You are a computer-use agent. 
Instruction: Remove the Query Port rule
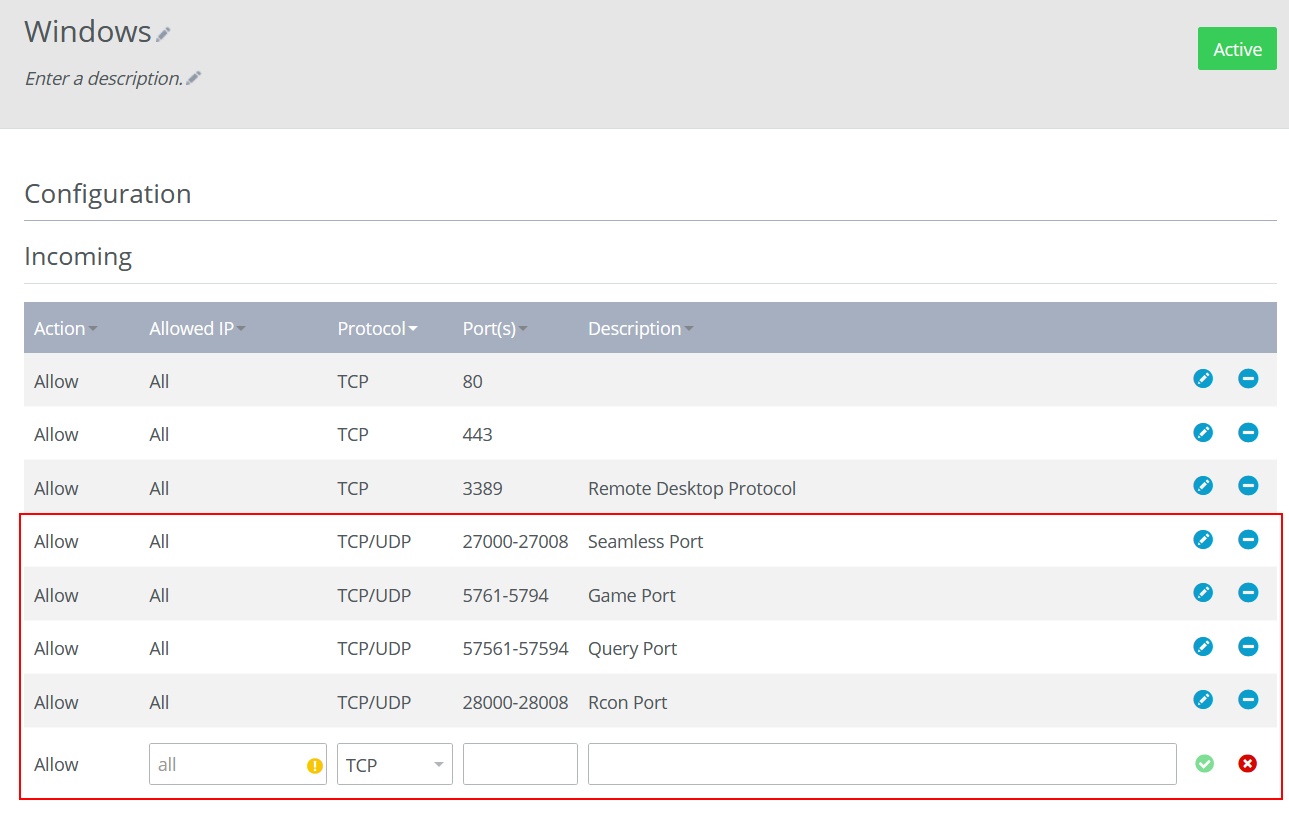[1248, 647]
